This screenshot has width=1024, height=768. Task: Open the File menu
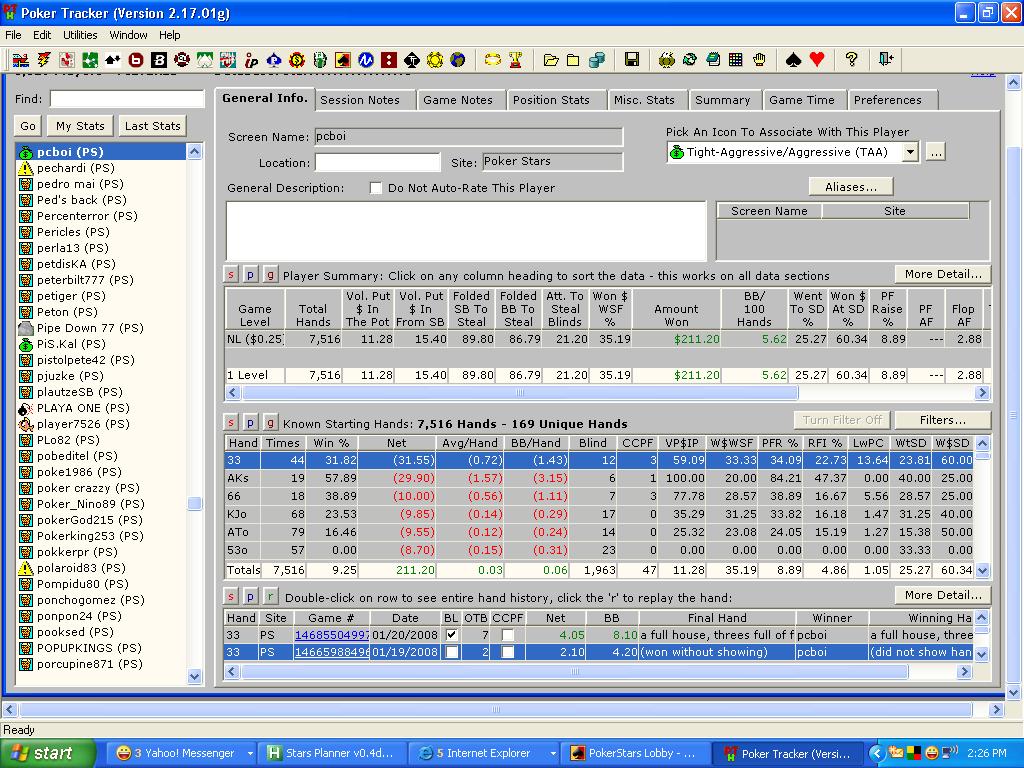coord(13,35)
